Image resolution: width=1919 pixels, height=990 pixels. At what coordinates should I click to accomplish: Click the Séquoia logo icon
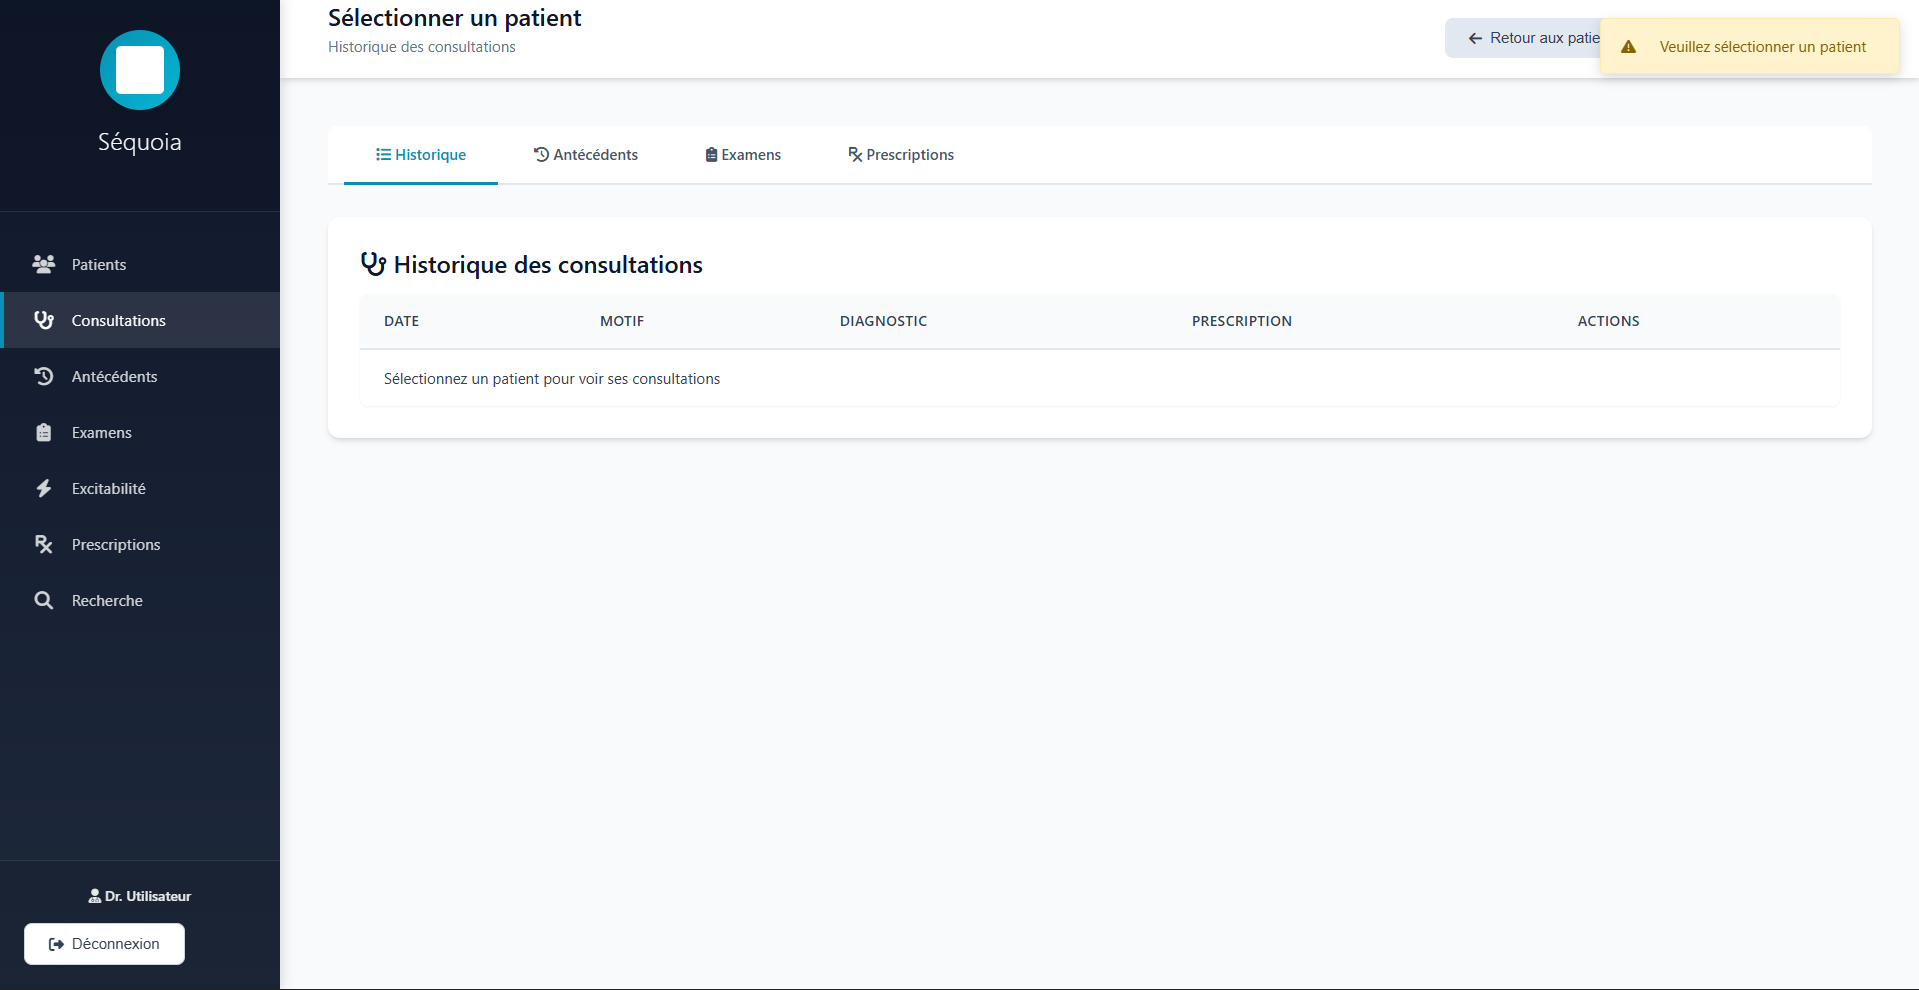[140, 70]
